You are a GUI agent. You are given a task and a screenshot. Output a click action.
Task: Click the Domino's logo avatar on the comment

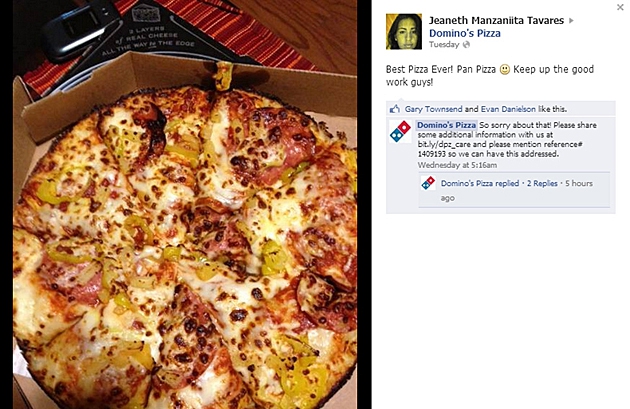(x=401, y=131)
